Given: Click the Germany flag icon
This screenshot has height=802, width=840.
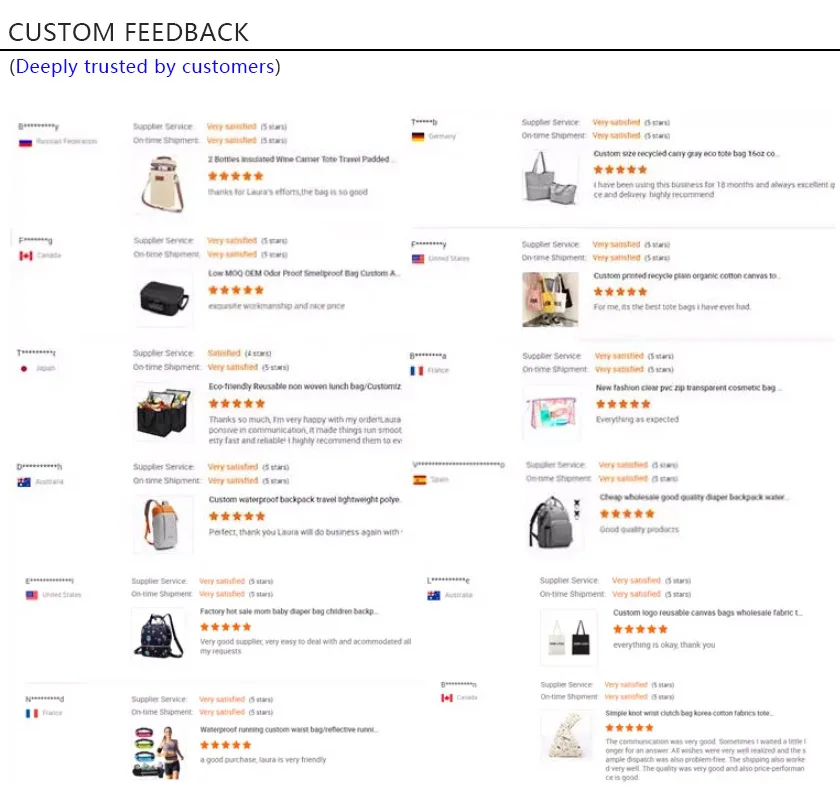Looking at the screenshot, I should tap(418, 137).
